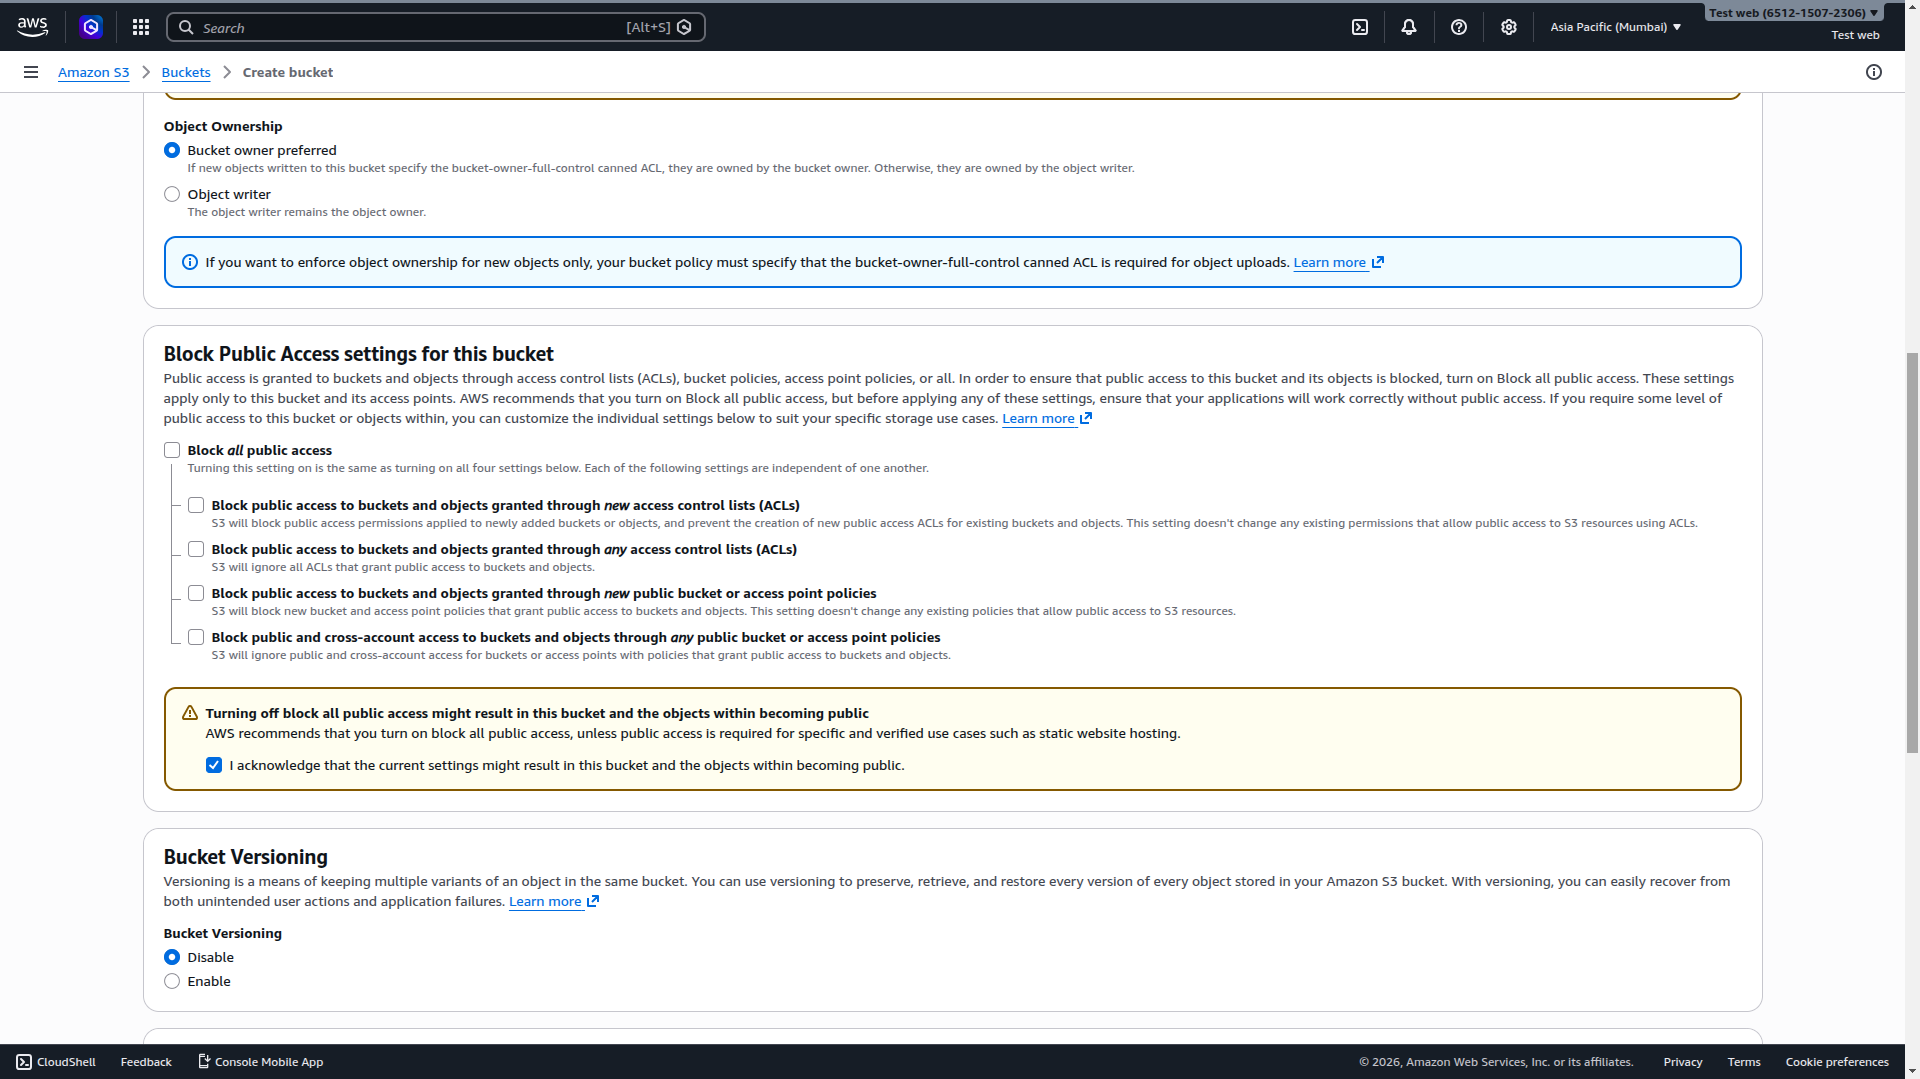Image resolution: width=1920 pixels, height=1079 pixels.
Task: Open Privacy footer link
Action: [x=1683, y=1062]
